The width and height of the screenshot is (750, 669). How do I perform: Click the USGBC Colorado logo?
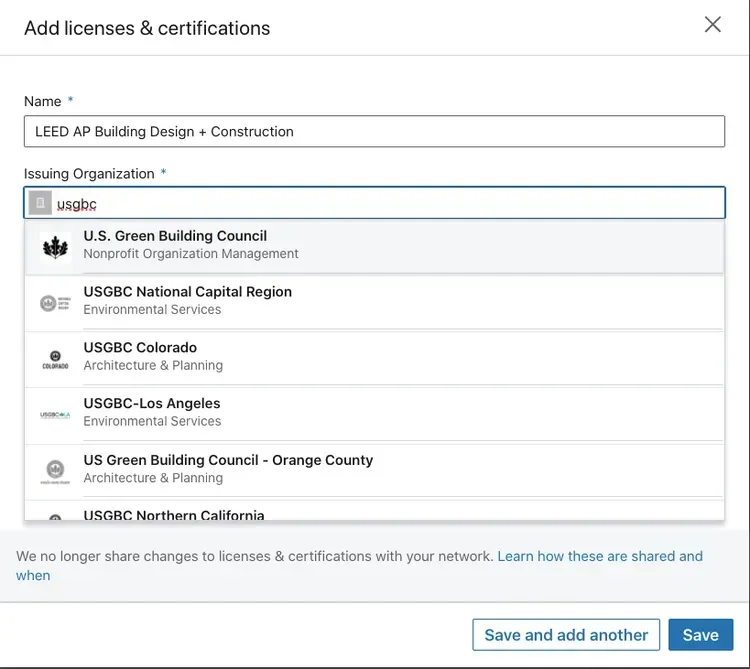[55, 360]
